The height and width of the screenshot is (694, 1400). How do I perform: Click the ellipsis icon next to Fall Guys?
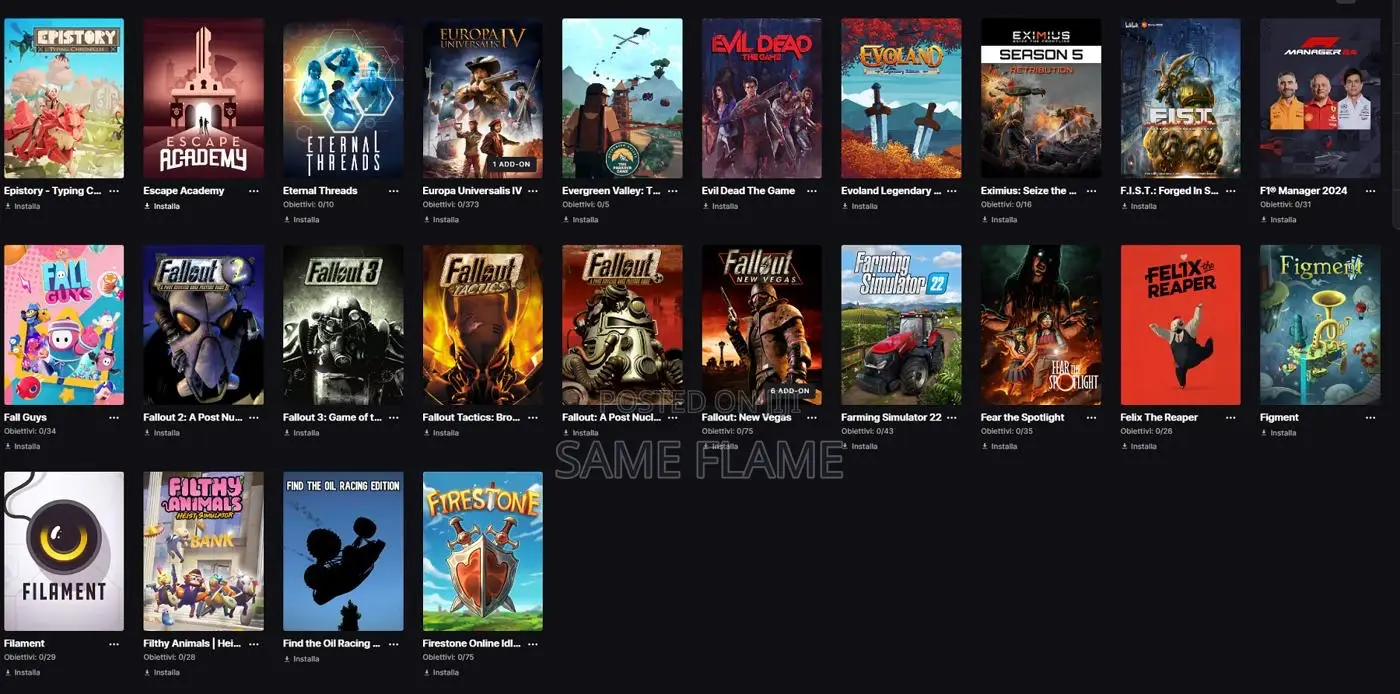pyautogui.click(x=114, y=418)
